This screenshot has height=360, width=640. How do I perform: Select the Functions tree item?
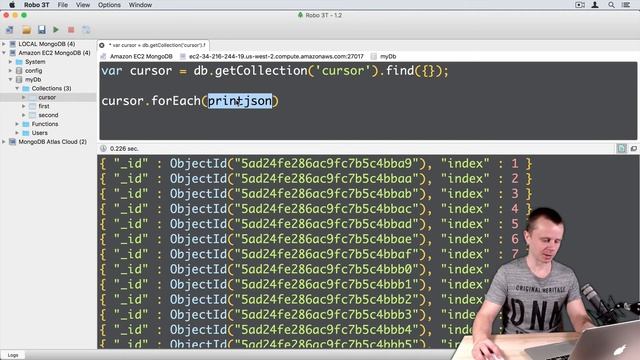click(x=45, y=124)
